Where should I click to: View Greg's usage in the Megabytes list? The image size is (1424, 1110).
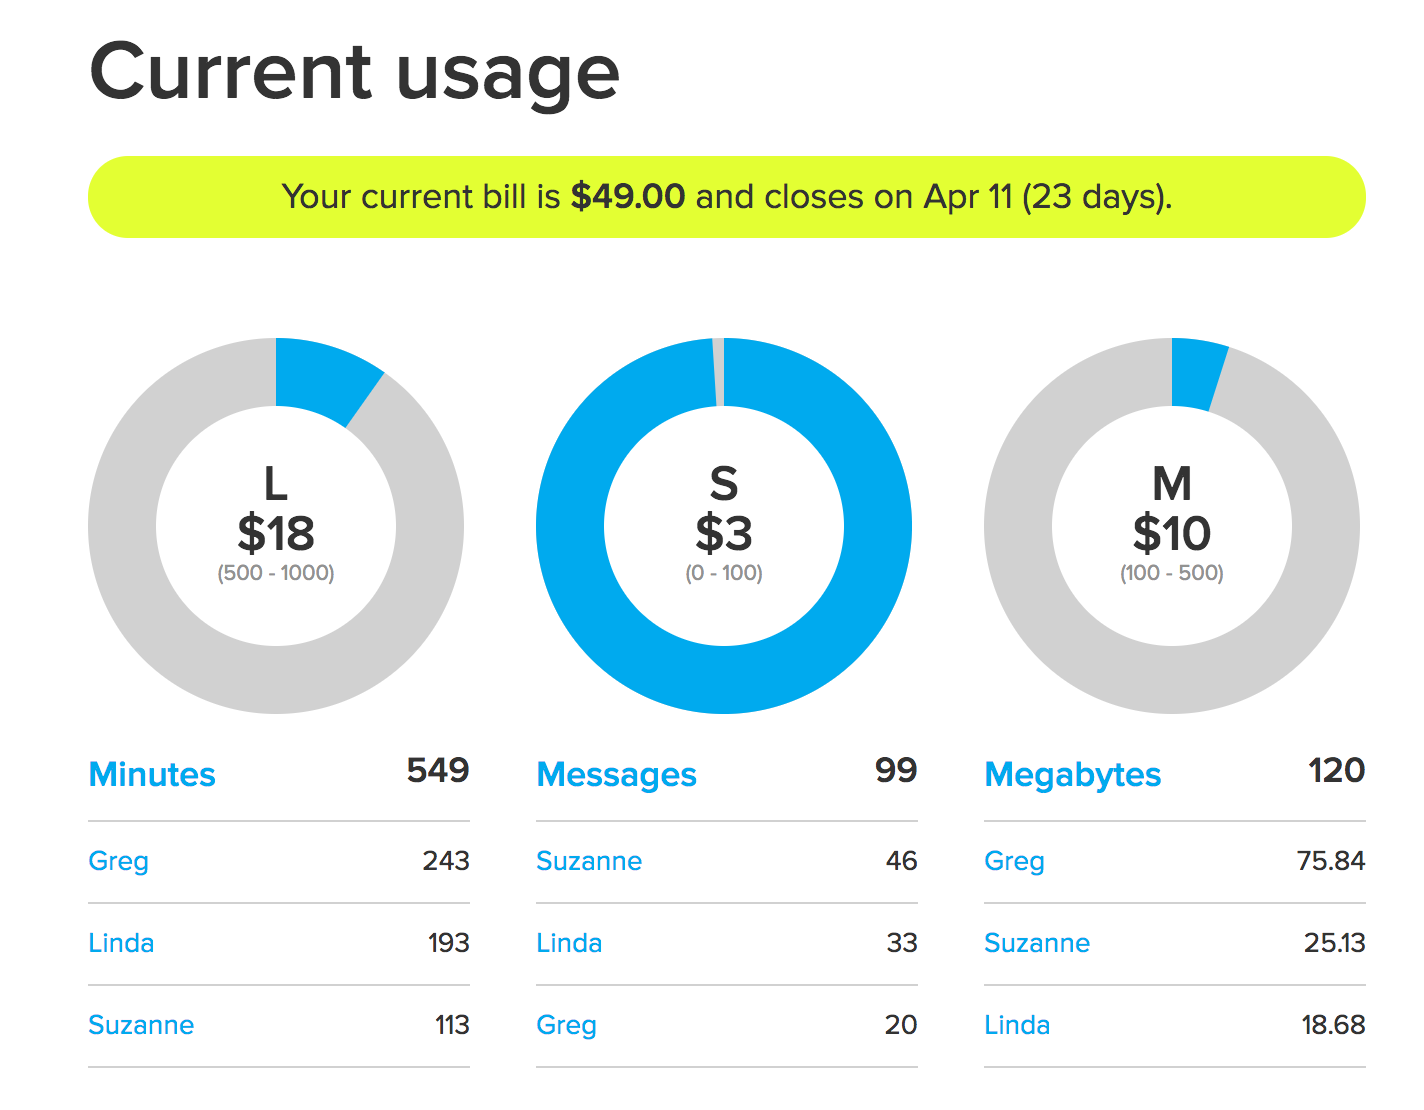(1014, 861)
